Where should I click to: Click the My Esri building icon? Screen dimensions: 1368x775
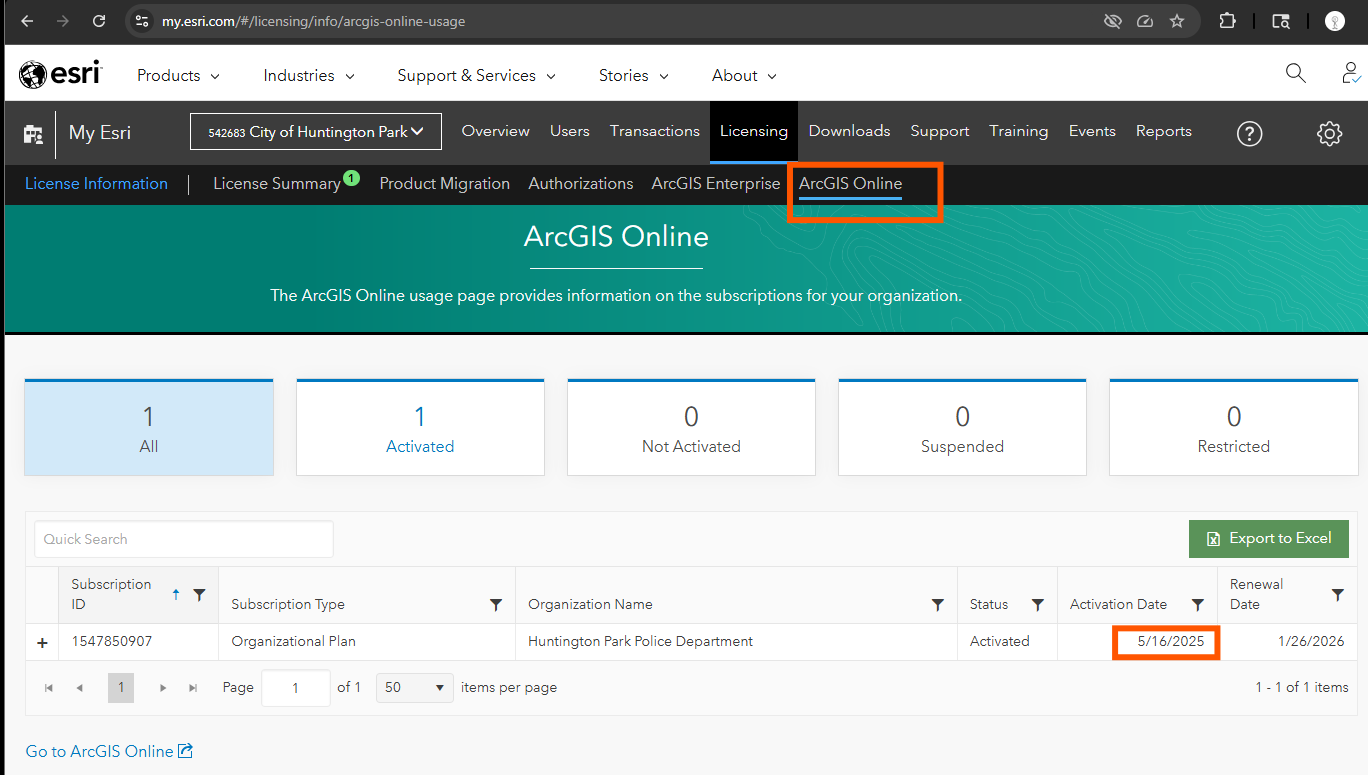click(33, 133)
